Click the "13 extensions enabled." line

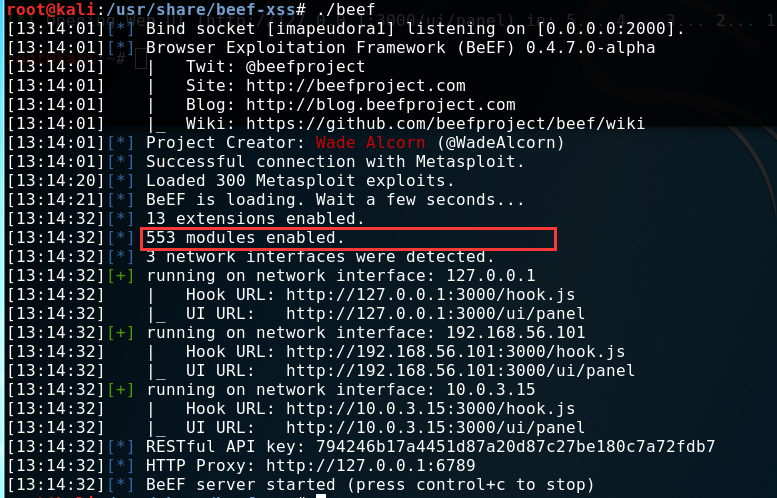[x=255, y=218]
